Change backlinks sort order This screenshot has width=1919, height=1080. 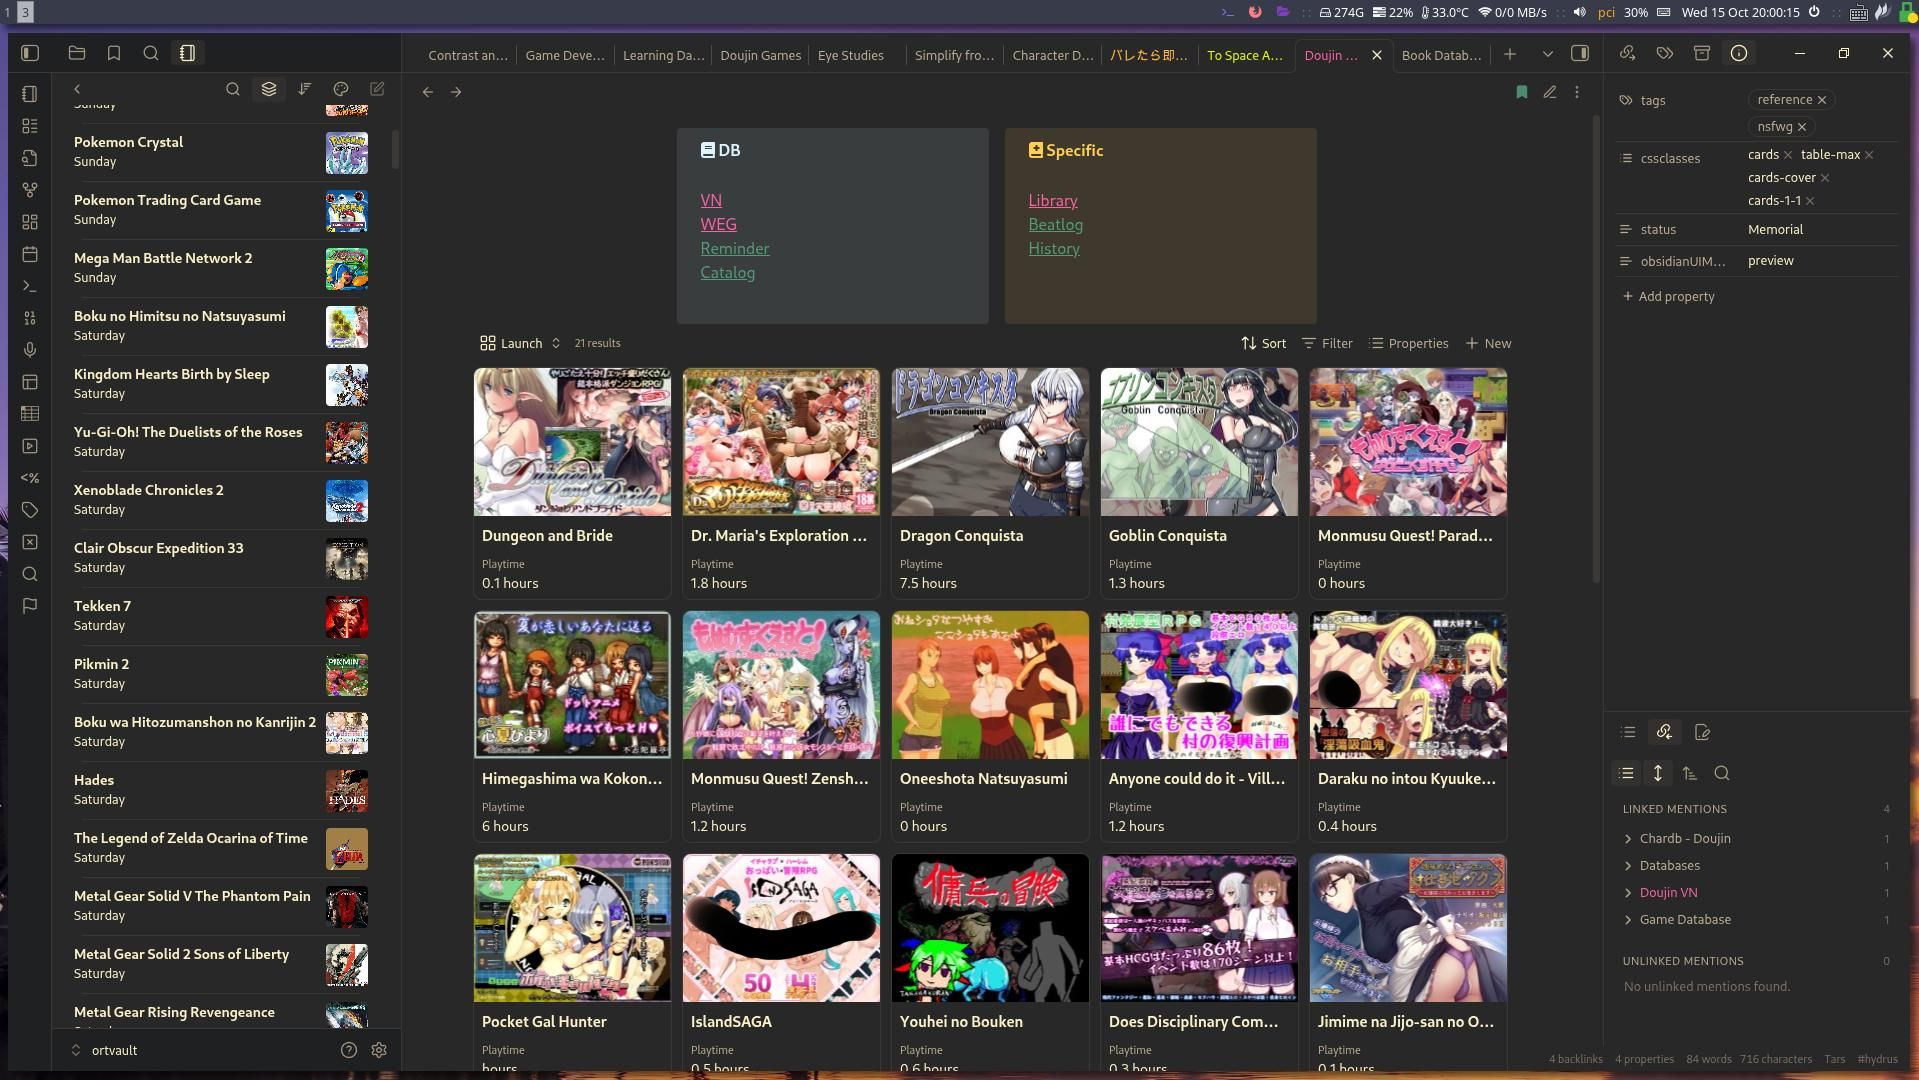1690,773
